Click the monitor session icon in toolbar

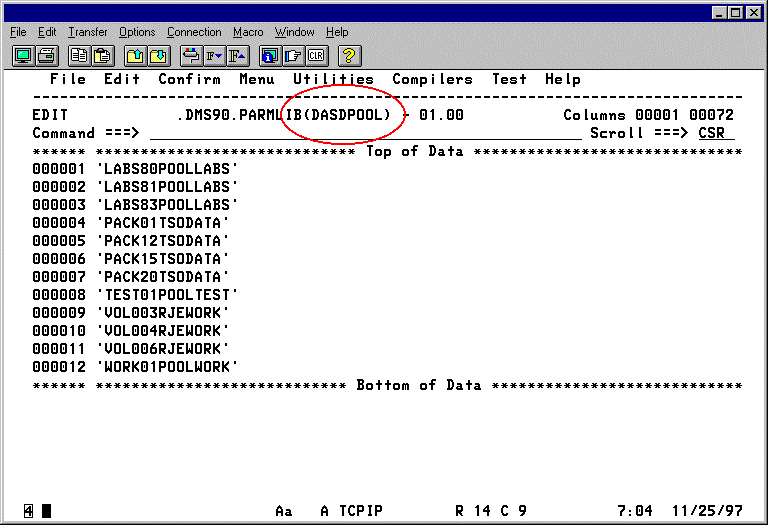[x=22, y=55]
